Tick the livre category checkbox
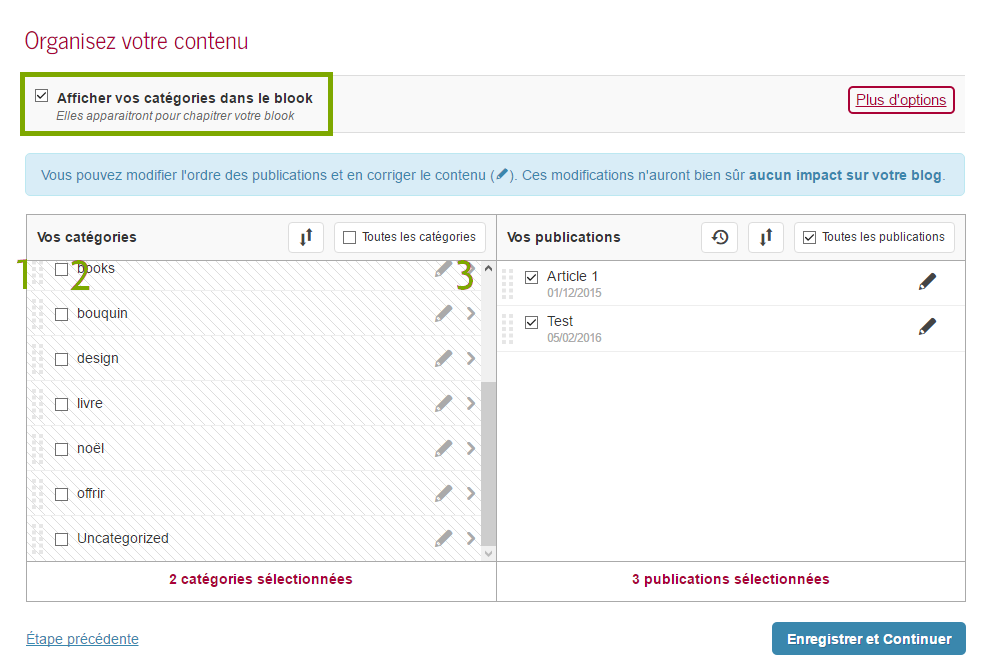 61,404
